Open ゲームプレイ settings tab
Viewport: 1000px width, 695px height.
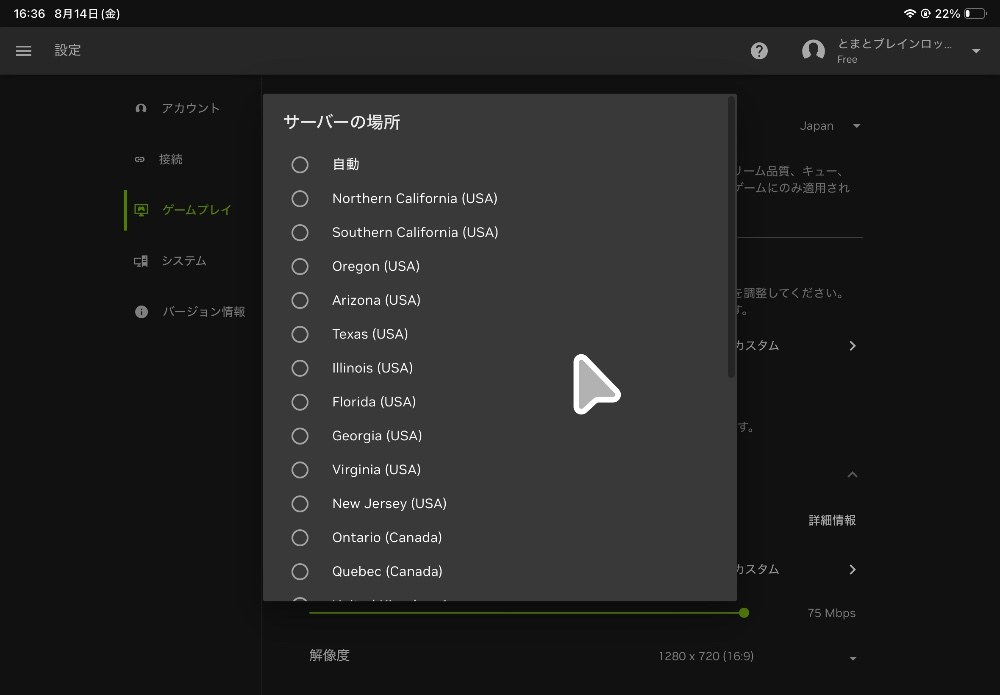tap(190, 210)
